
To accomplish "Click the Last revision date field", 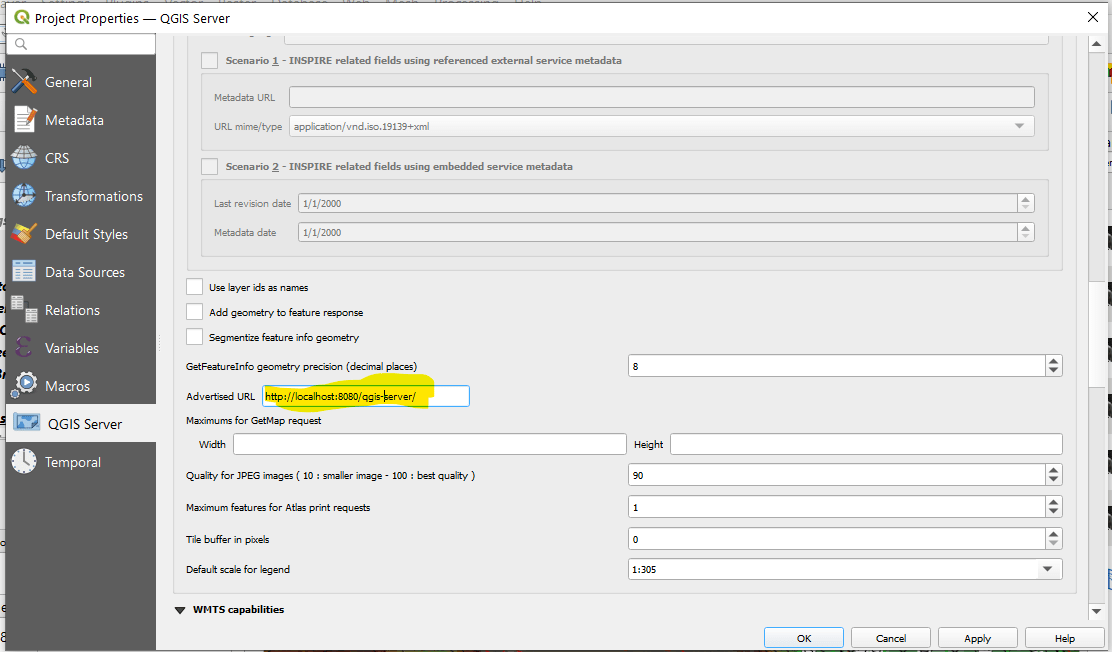I will (x=658, y=203).
